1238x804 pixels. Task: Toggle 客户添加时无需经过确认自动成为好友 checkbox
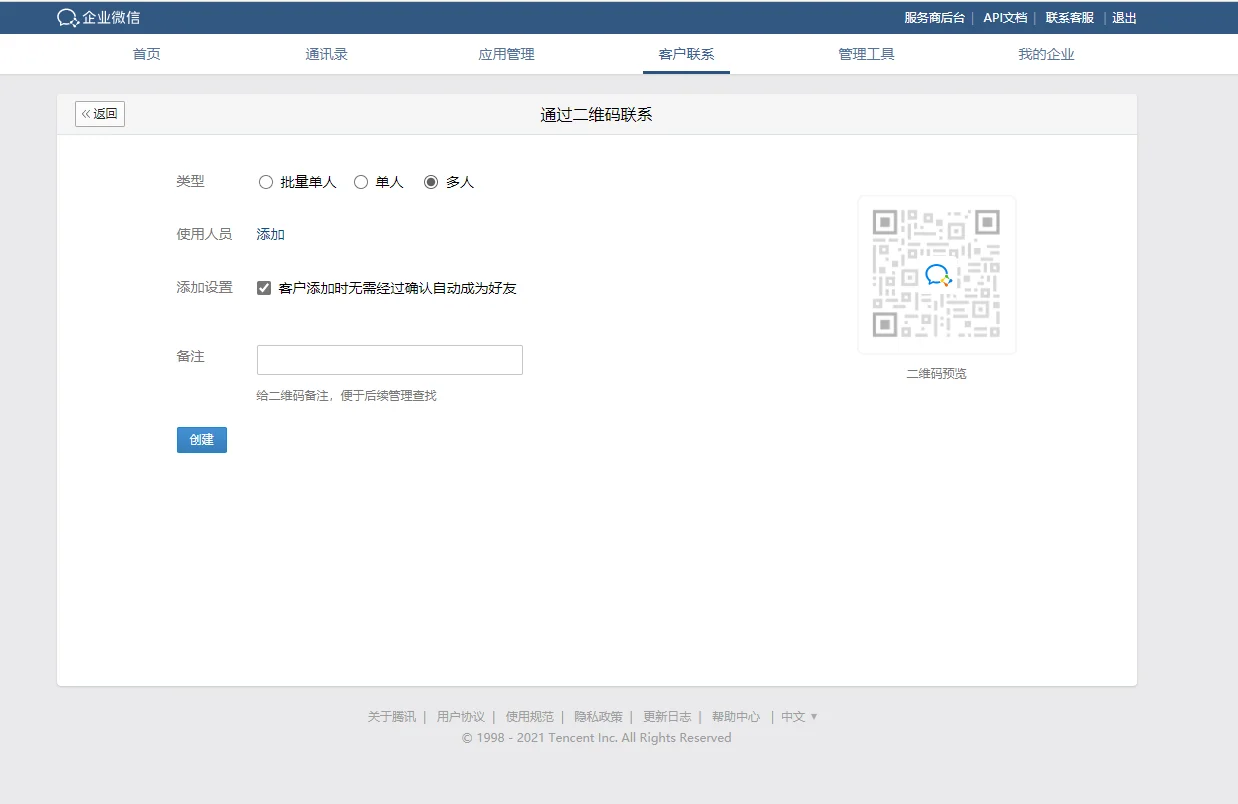(264, 288)
